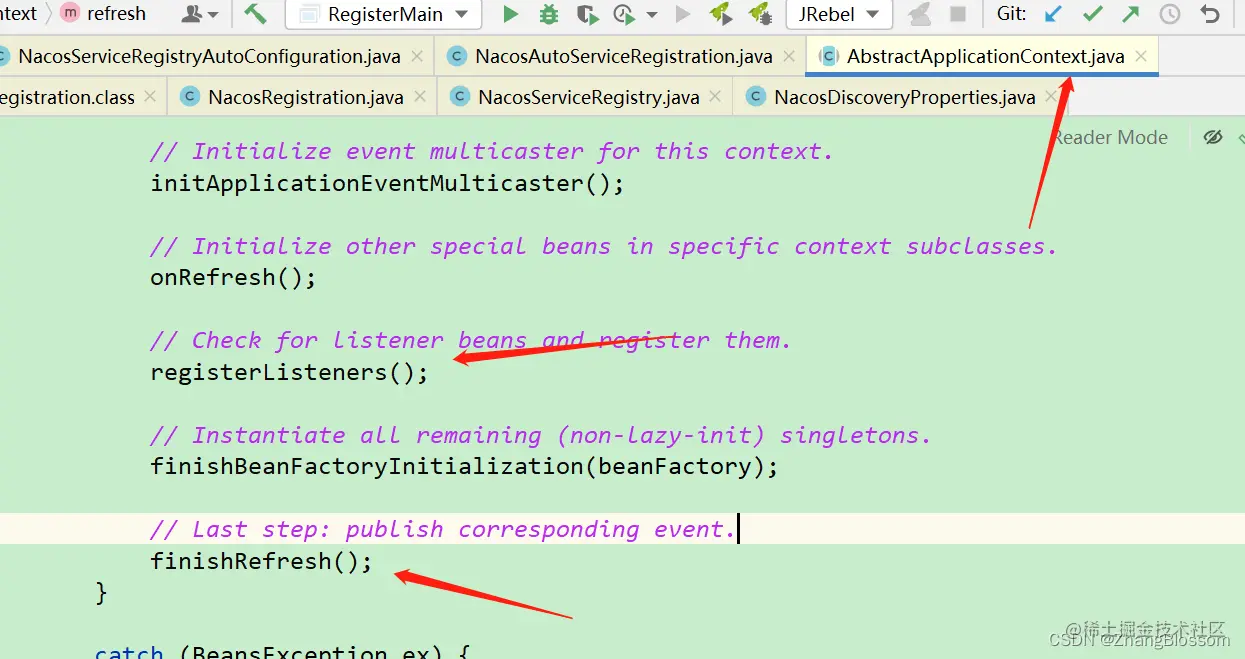
Task: Click Git update project blue arrow
Action: [x=1053, y=14]
